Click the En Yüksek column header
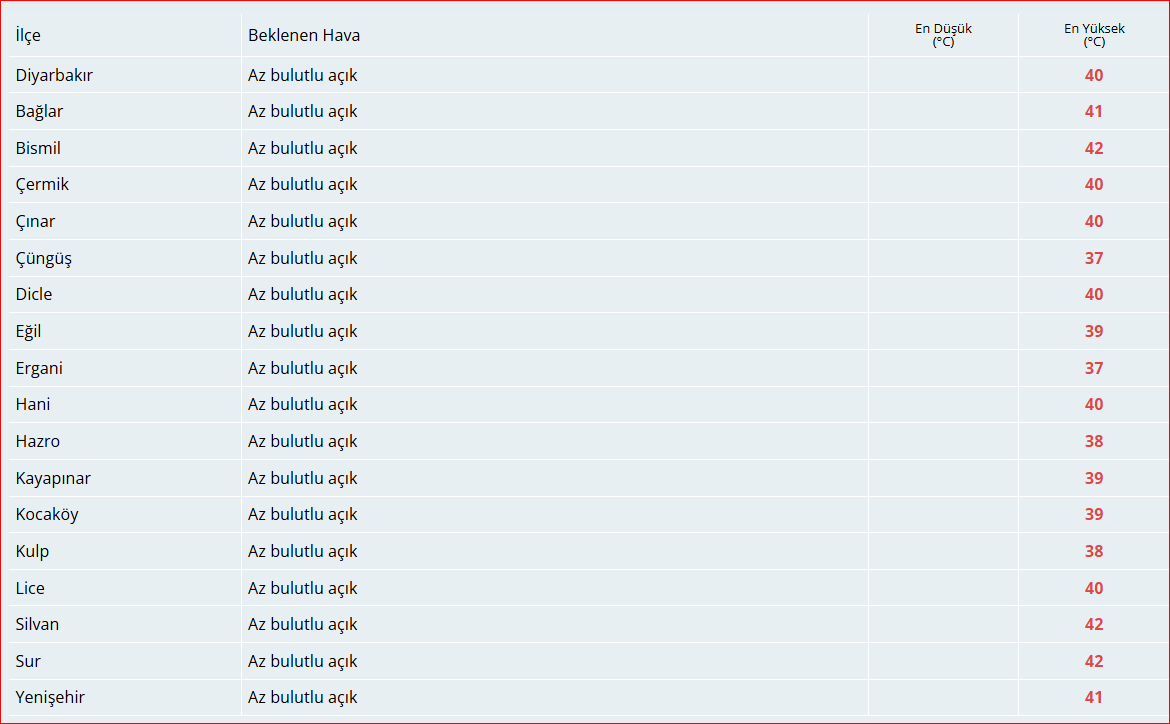 1094,35
